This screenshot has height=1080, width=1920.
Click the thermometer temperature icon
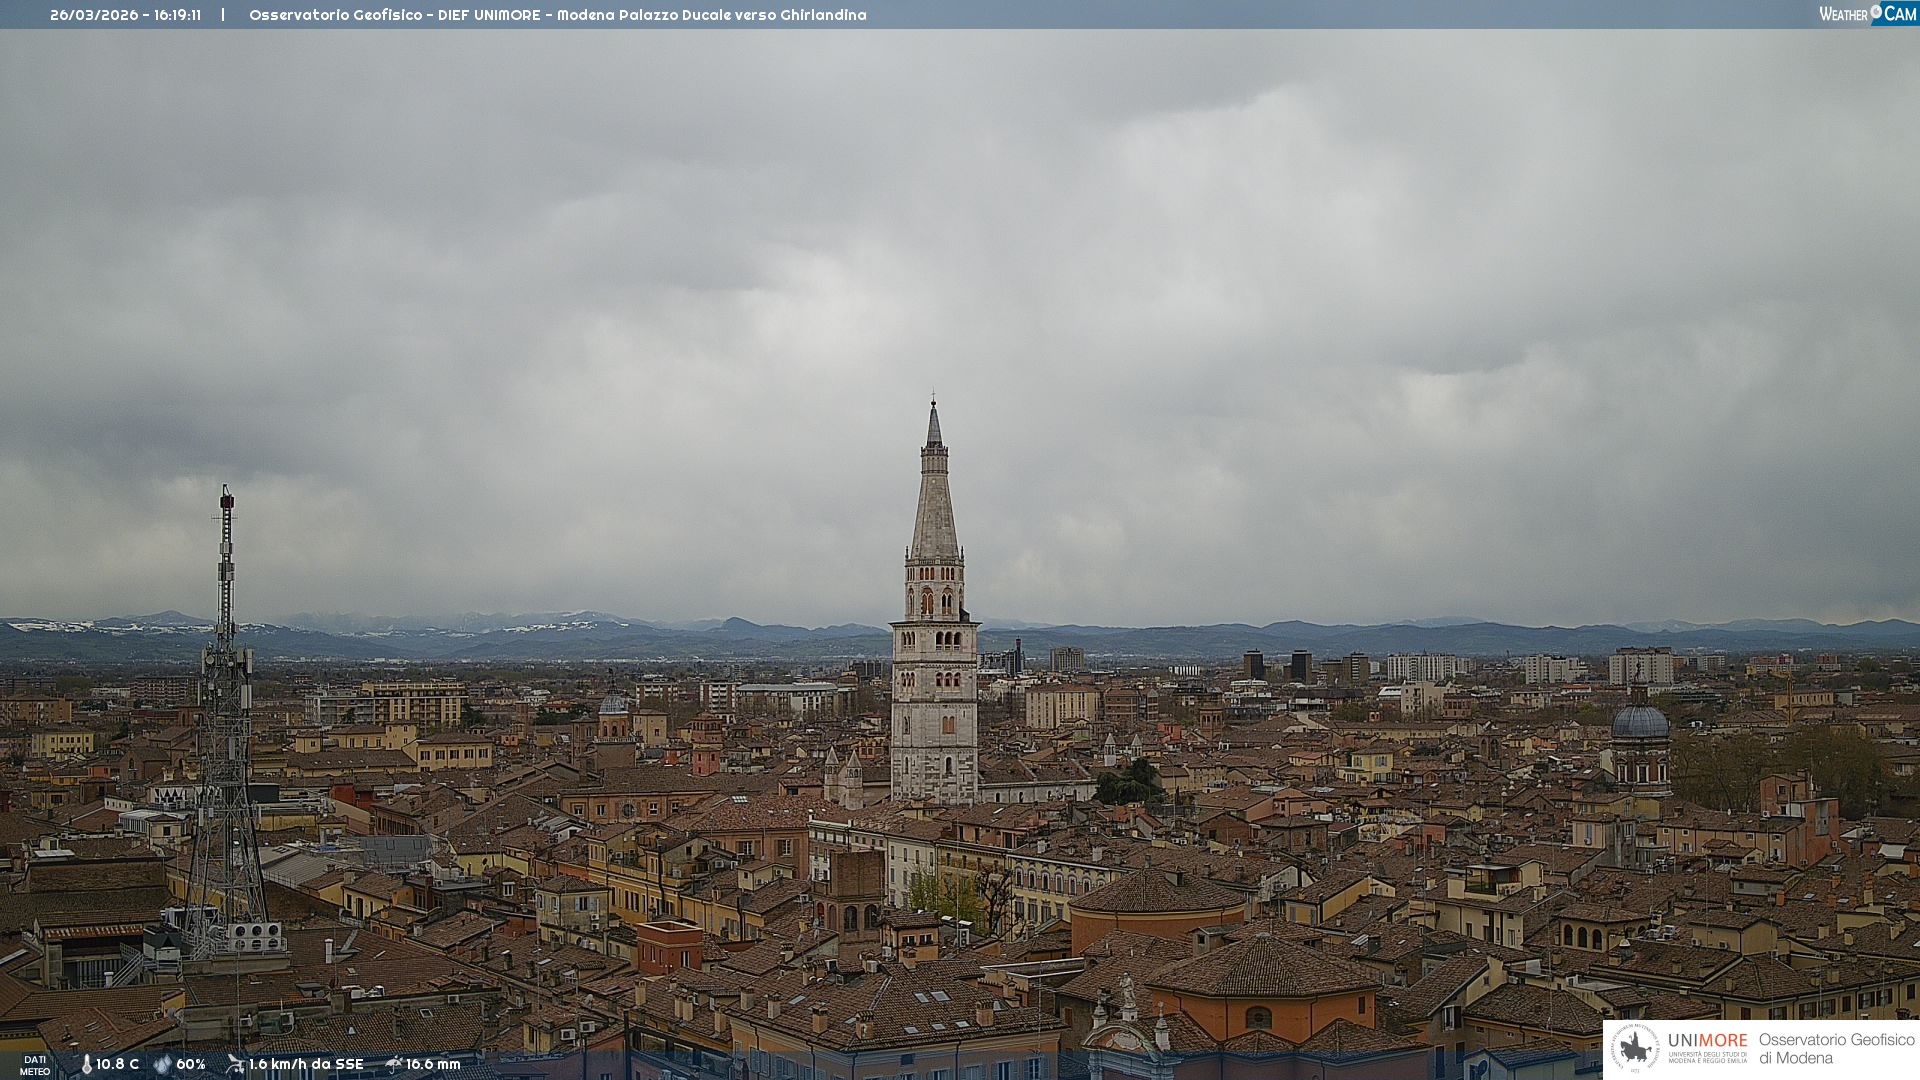(86, 1064)
